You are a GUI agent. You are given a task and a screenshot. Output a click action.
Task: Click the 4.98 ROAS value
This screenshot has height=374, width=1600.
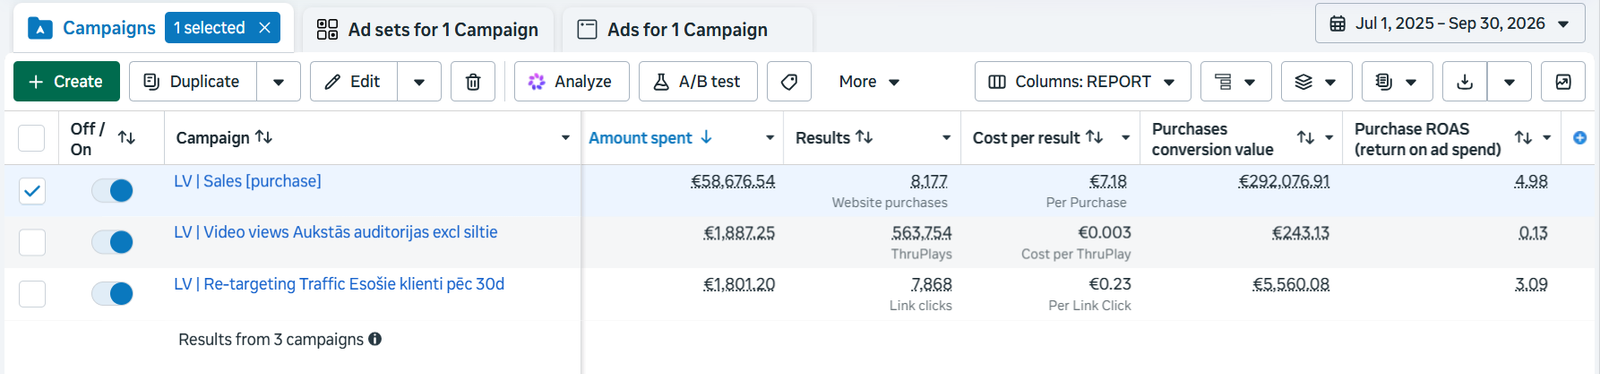coord(1531,181)
